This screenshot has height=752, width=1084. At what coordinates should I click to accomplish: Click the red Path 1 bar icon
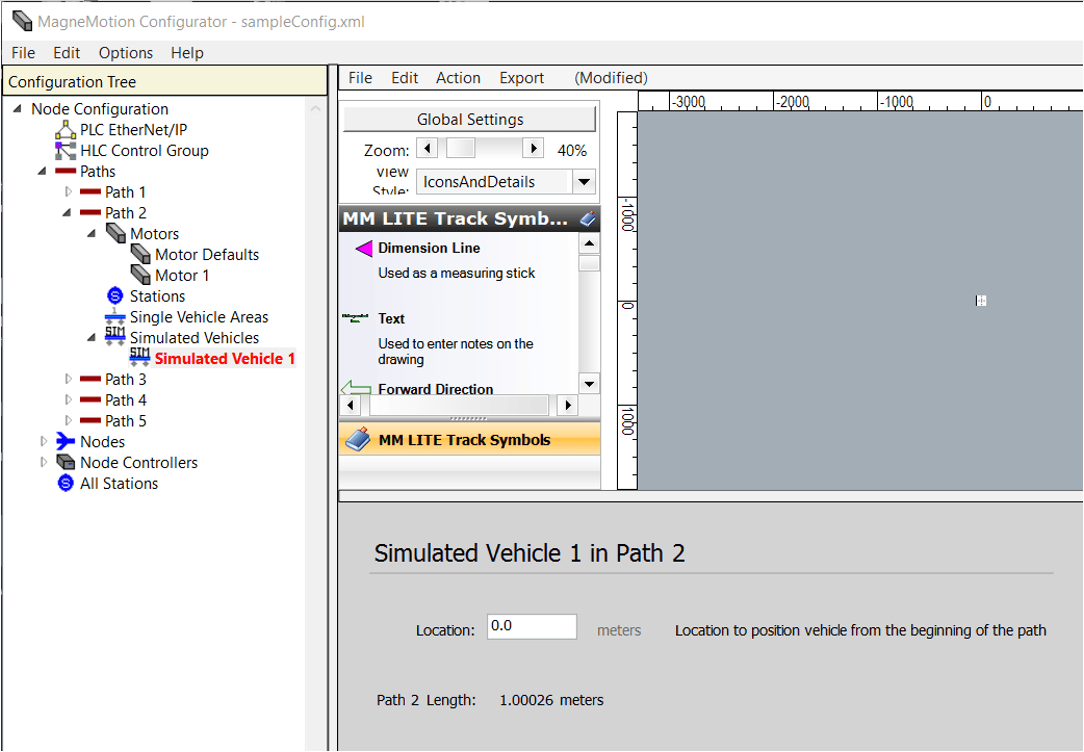pos(90,192)
